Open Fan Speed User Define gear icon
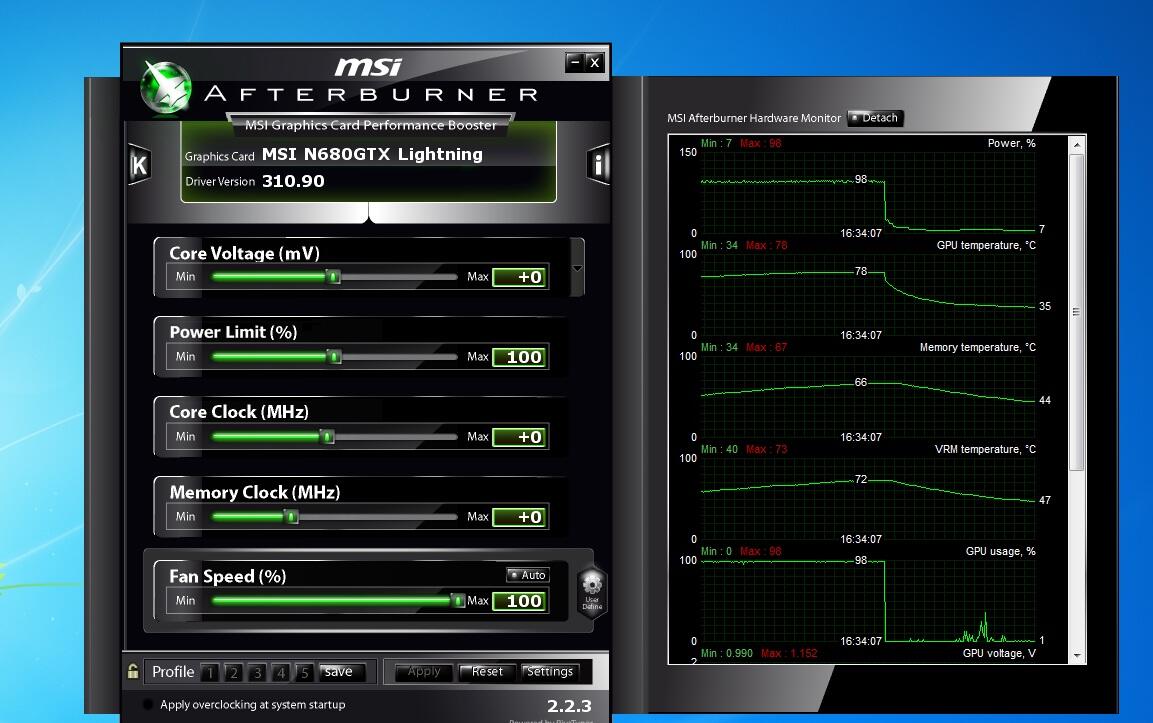The height and width of the screenshot is (723, 1153). click(592, 591)
